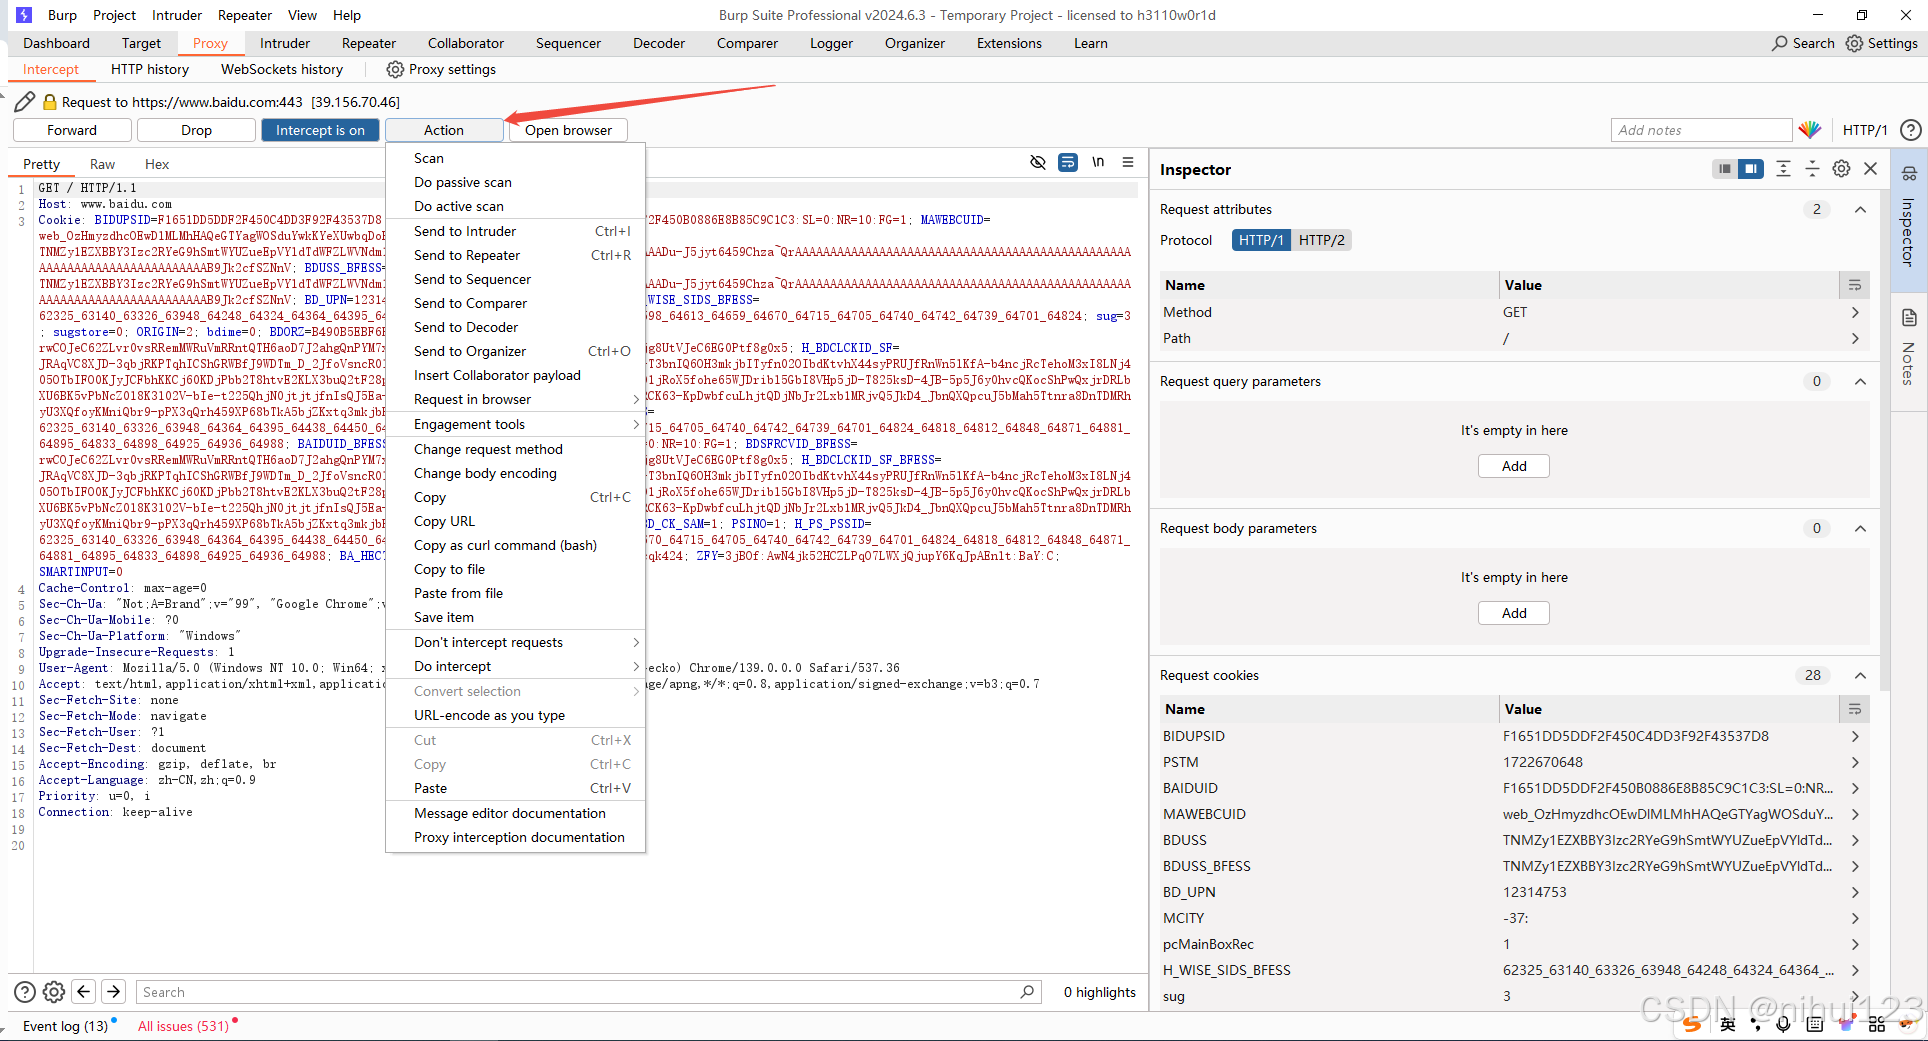Open the Engagement tools submenu
This screenshot has height=1041, width=1928.
point(515,424)
